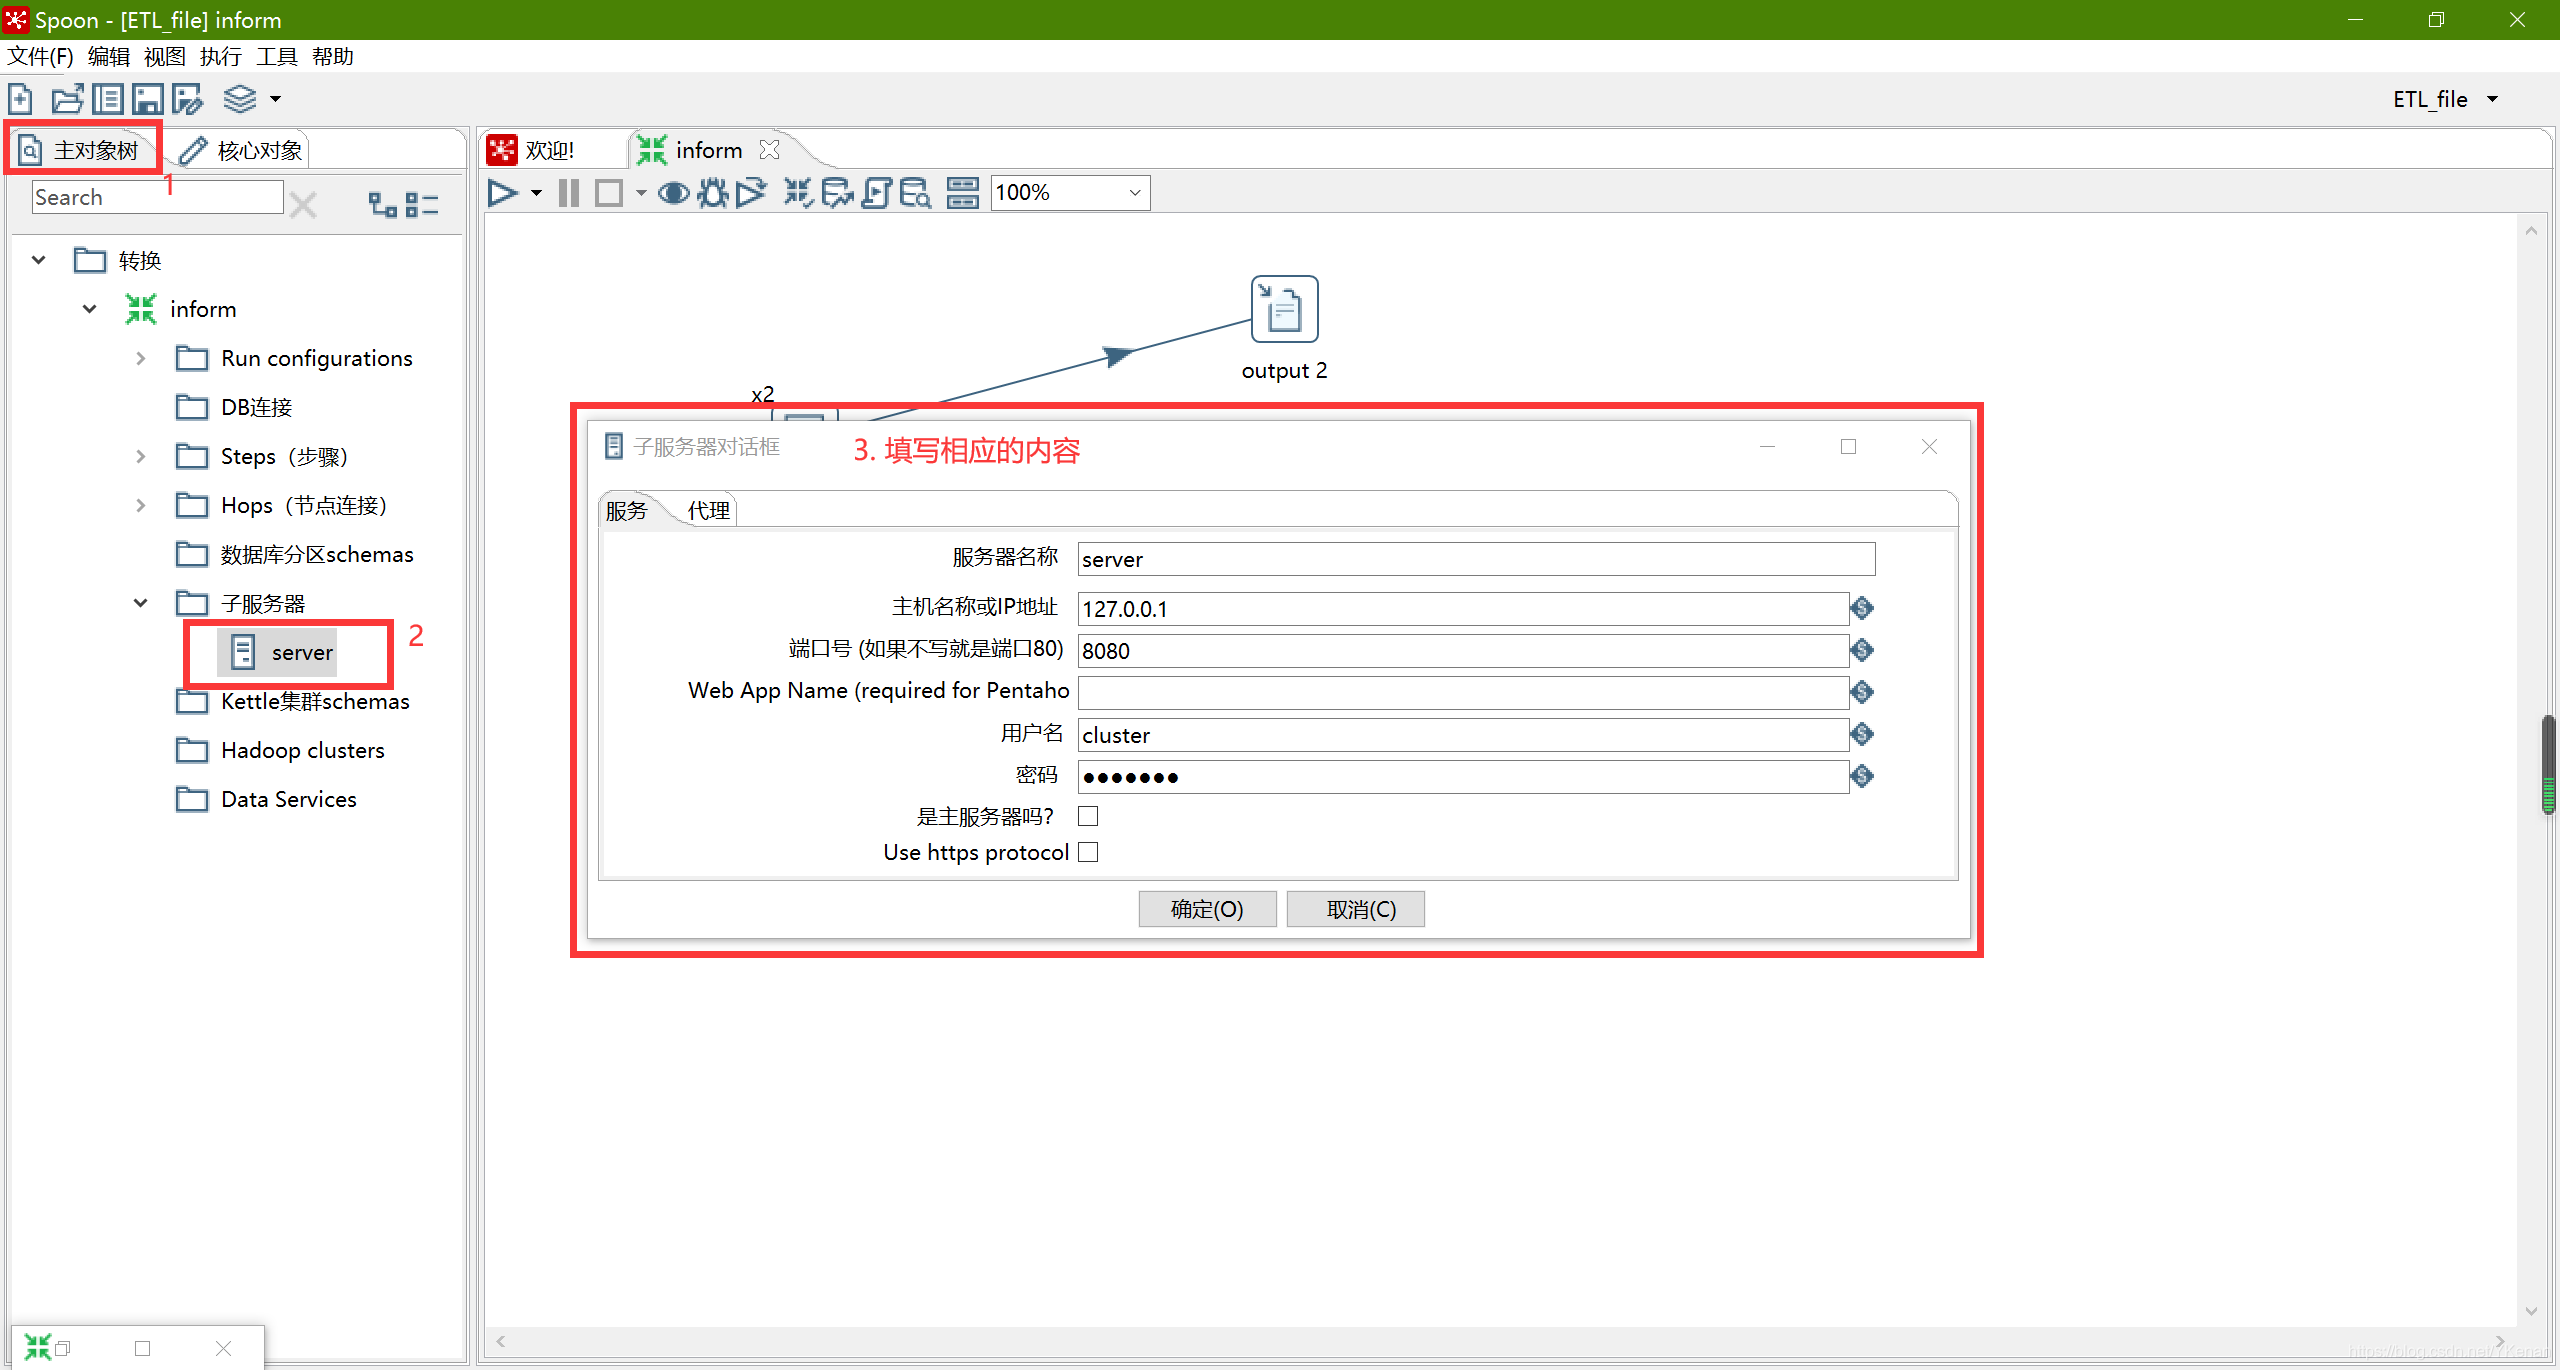Open the stop options dropdown arrow
The image size is (2560, 1370).
coord(641,193)
